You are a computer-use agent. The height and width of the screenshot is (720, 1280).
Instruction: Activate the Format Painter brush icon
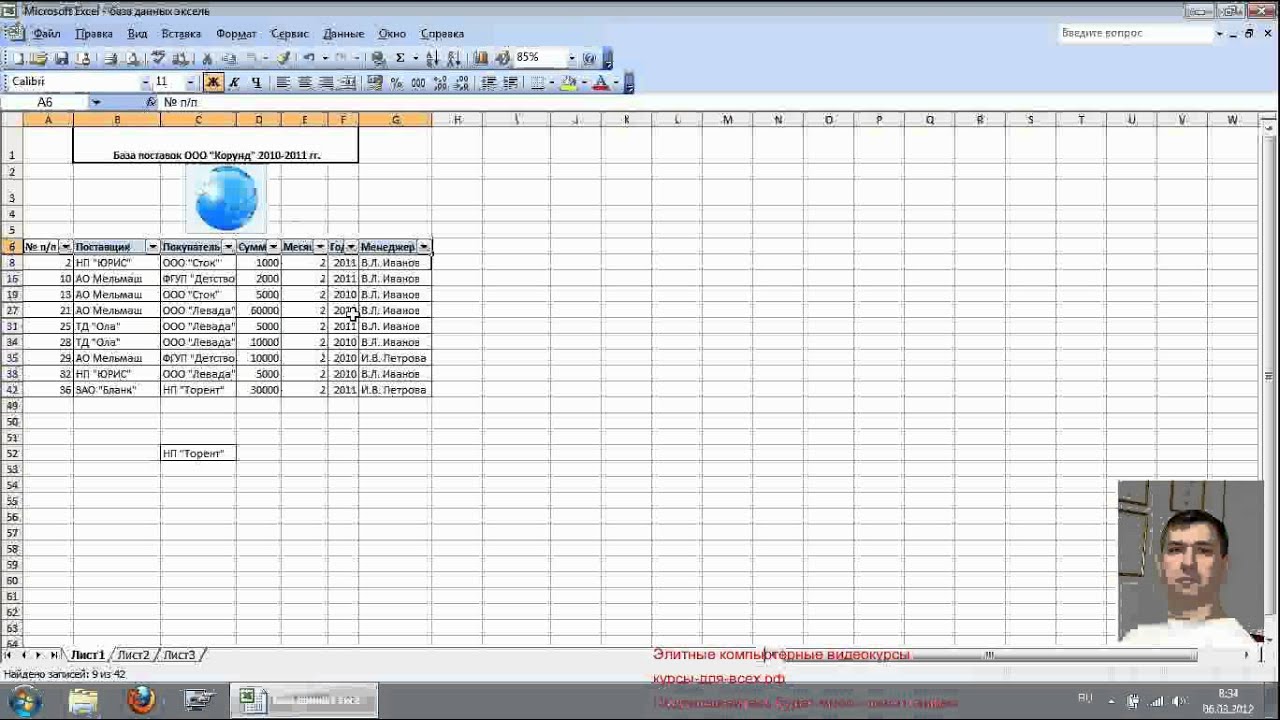tap(284, 59)
